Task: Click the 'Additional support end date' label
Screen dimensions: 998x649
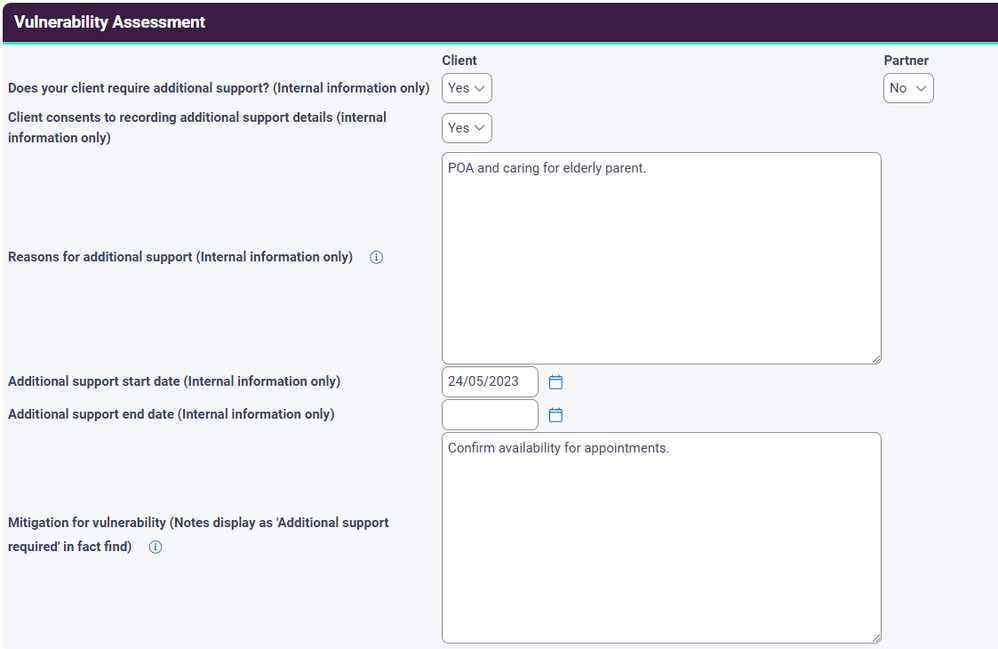Action: [x=171, y=414]
